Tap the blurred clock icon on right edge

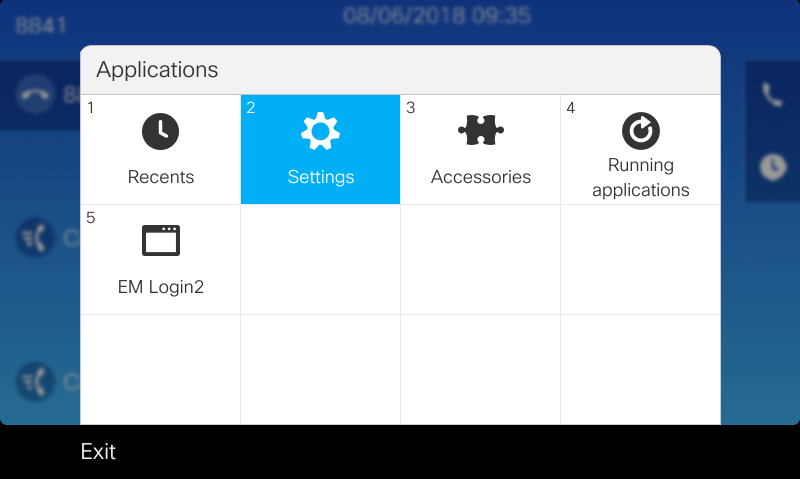(x=773, y=167)
